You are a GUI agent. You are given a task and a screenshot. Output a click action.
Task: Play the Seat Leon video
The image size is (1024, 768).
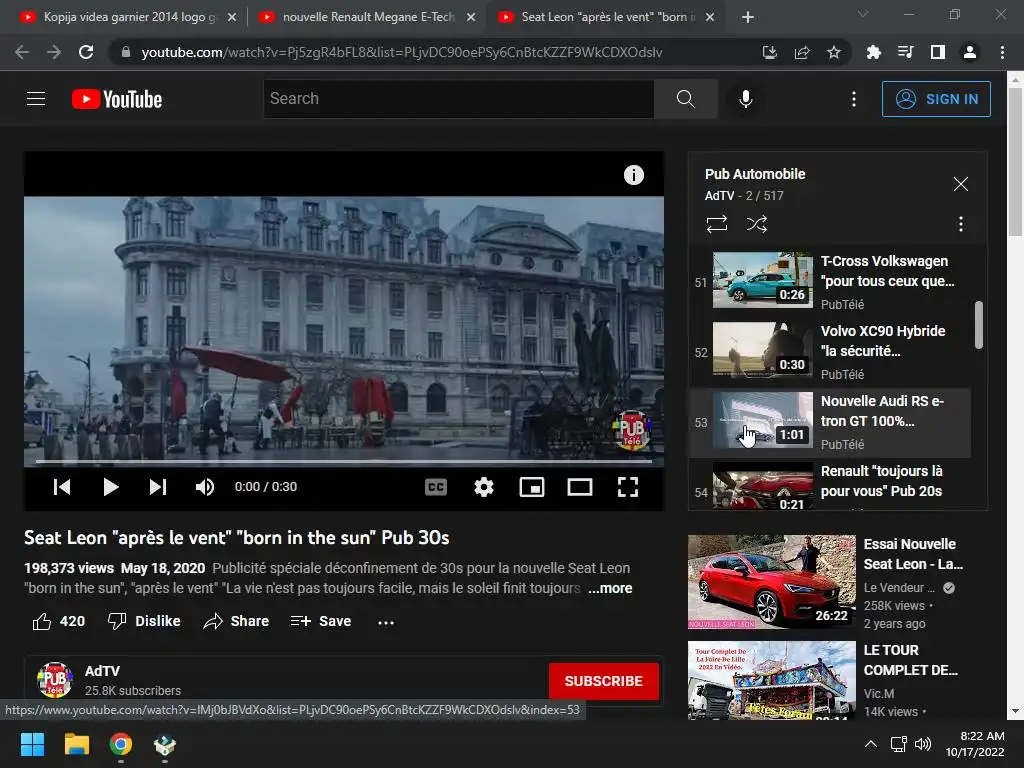(110, 487)
